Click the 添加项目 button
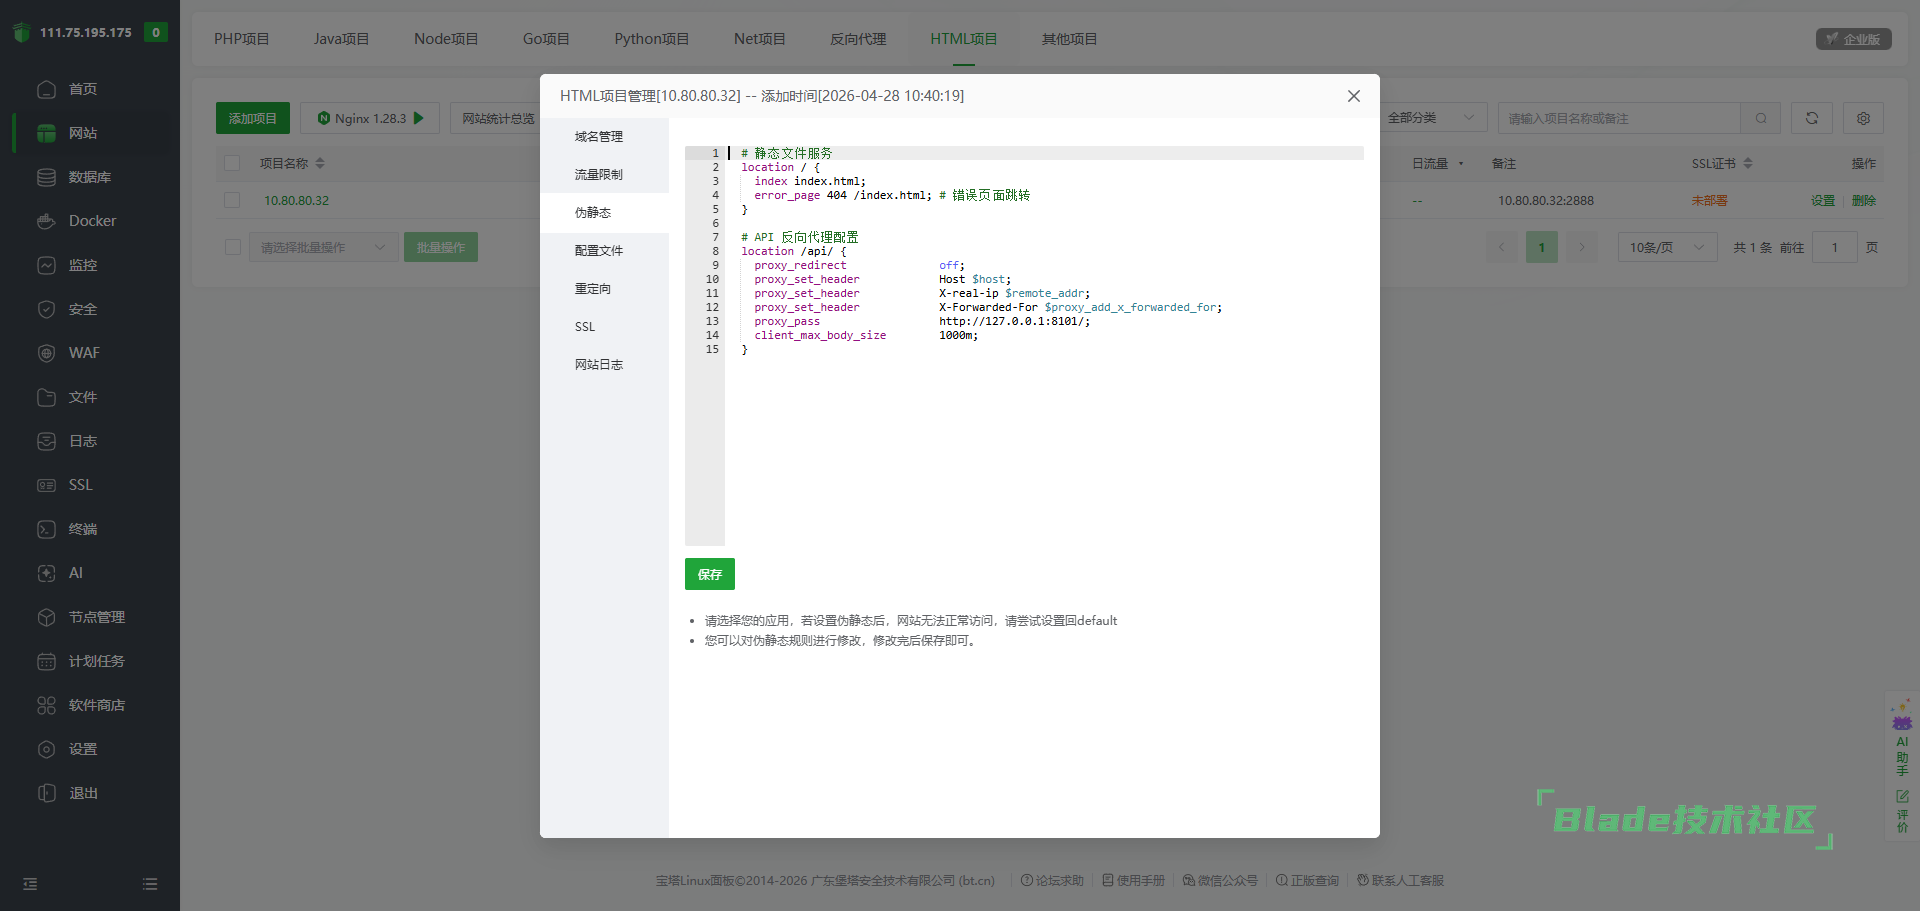 pyautogui.click(x=252, y=118)
